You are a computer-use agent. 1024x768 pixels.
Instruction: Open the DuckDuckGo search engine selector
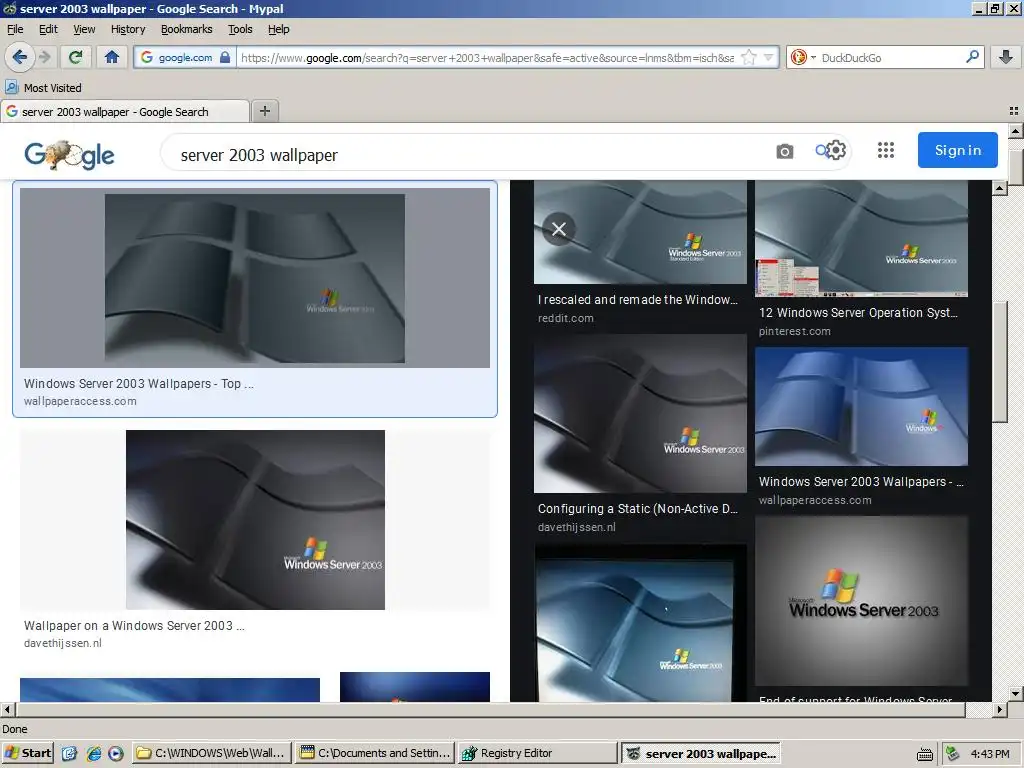click(x=803, y=57)
